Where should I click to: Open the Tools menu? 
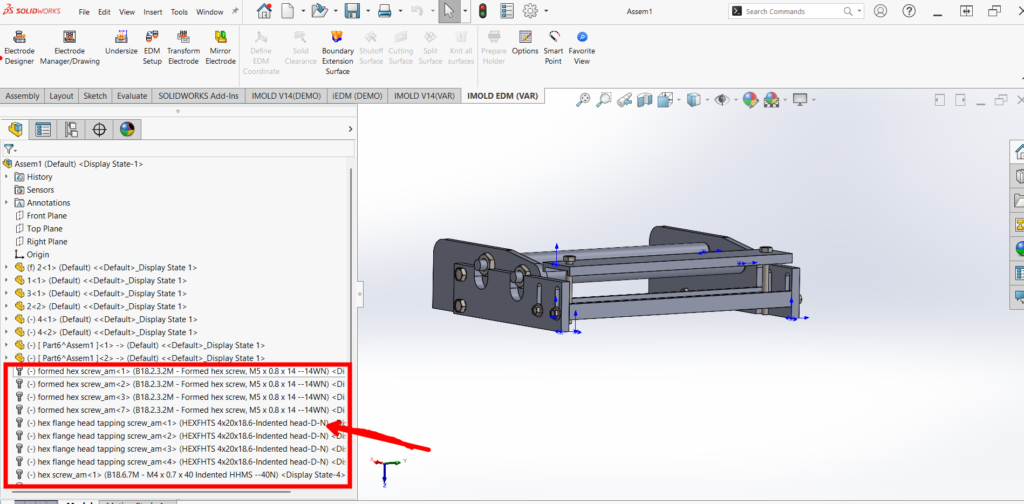click(x=180, y=12)
